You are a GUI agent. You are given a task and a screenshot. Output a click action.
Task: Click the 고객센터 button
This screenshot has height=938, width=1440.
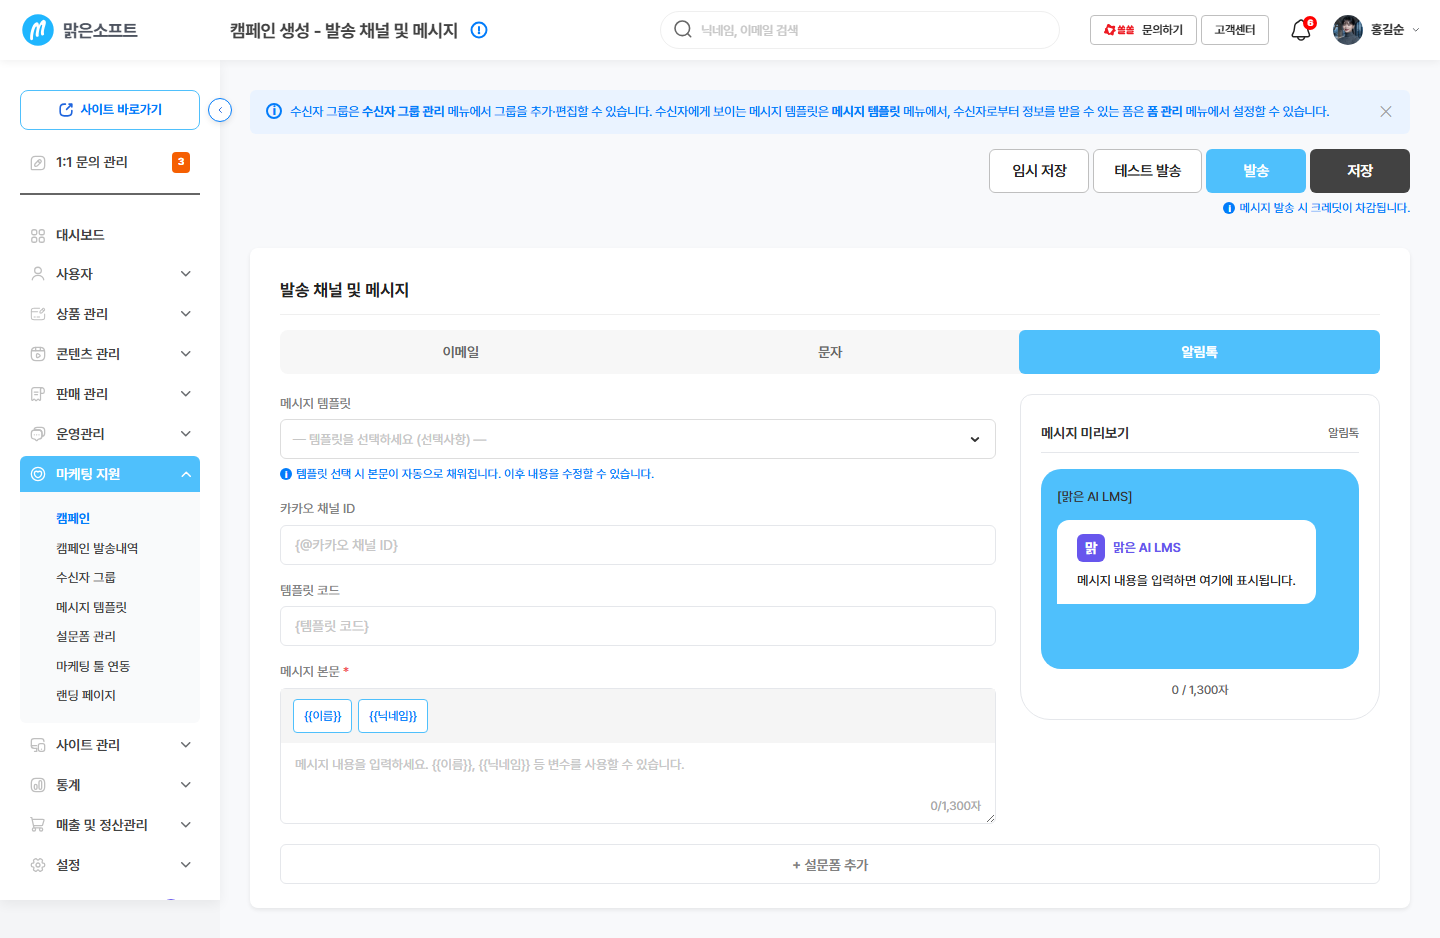(1235, 30)
